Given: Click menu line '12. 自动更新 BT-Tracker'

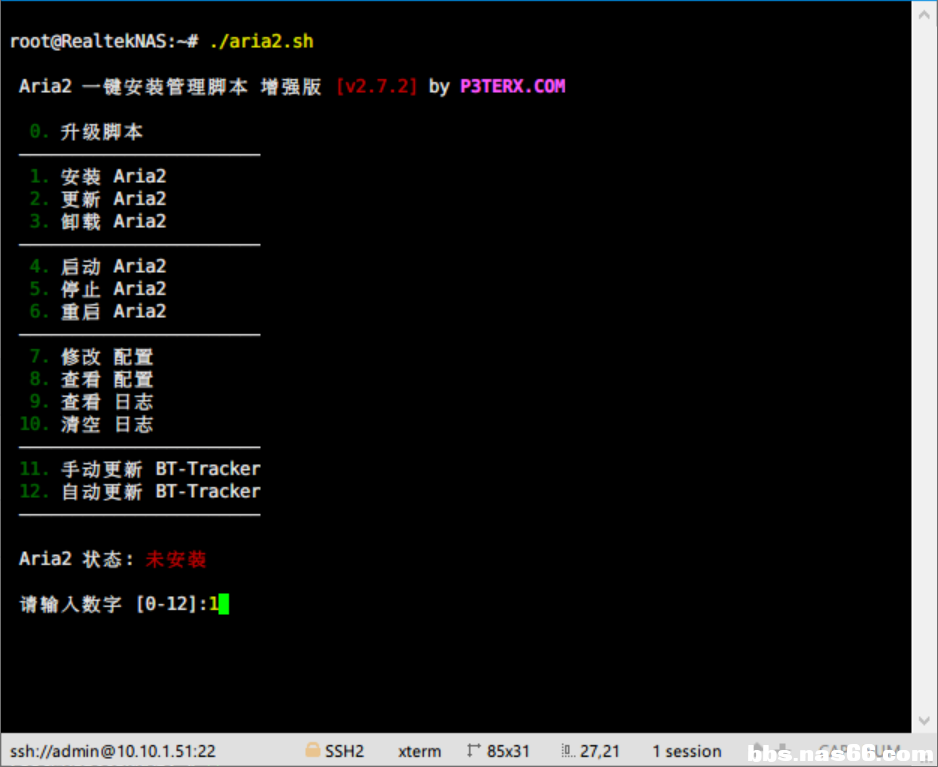Looking at the screenshot, I should (x=140, y=492).
